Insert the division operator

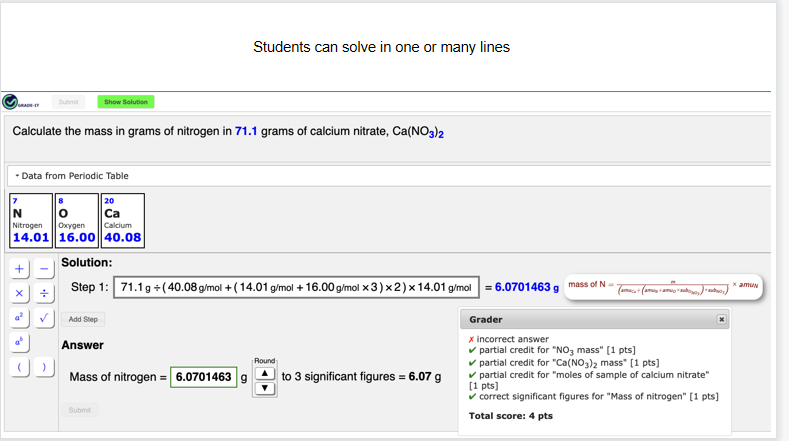click(x=45, y=294)
